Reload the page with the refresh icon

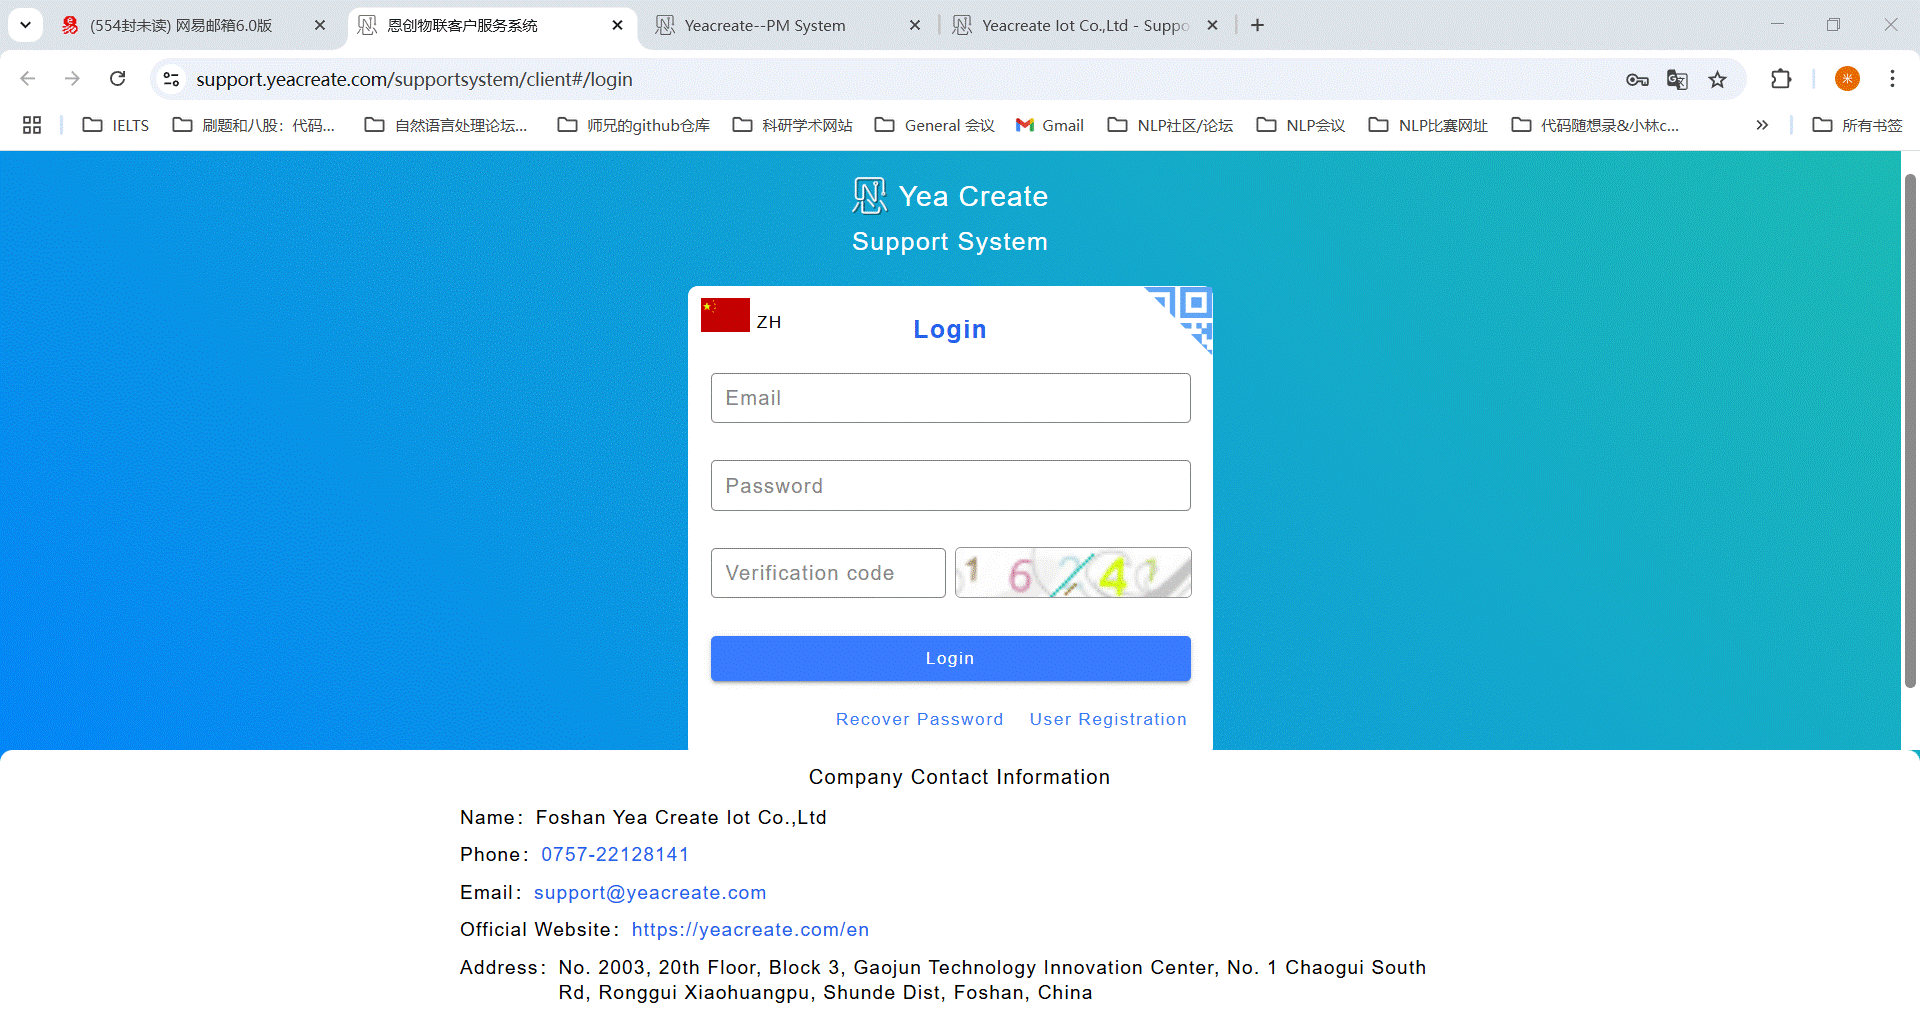click(x=118, y=79)
